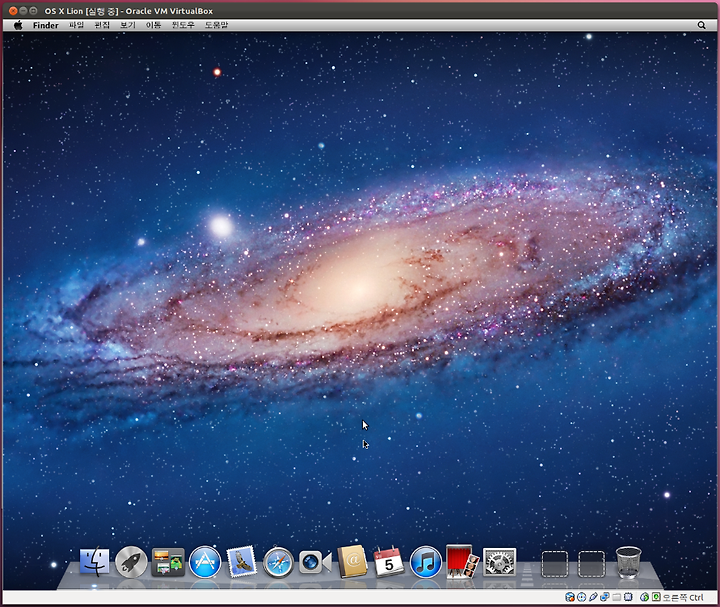Open the 편집 menu

[102, 25]
